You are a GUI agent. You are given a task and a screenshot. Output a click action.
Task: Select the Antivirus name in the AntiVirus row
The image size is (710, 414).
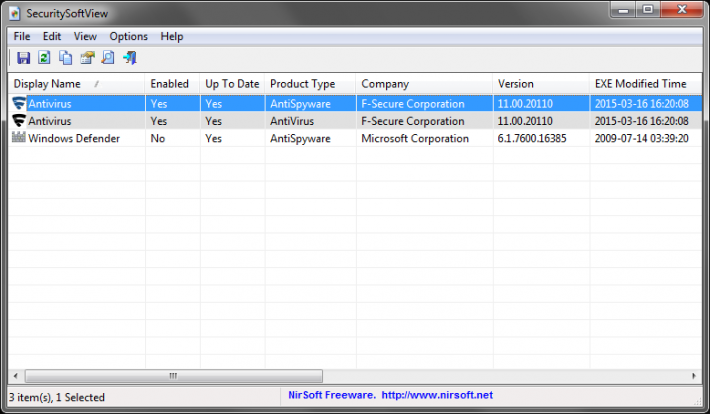(50, 121)
